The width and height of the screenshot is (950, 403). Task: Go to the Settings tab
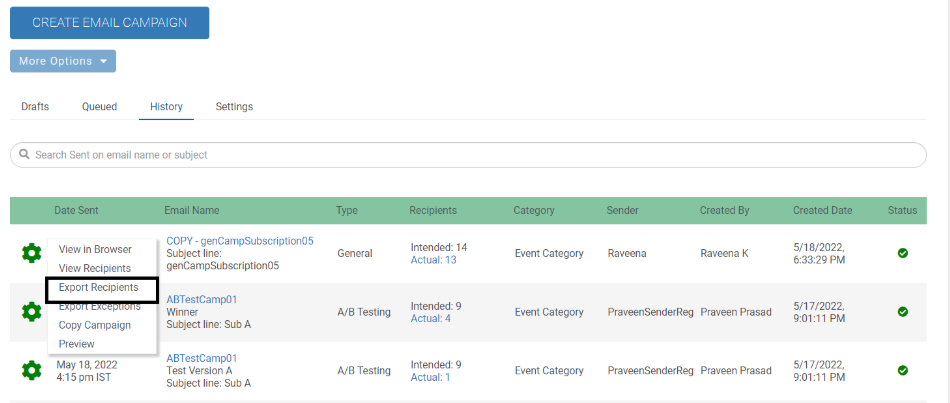[x=234, y=107]
